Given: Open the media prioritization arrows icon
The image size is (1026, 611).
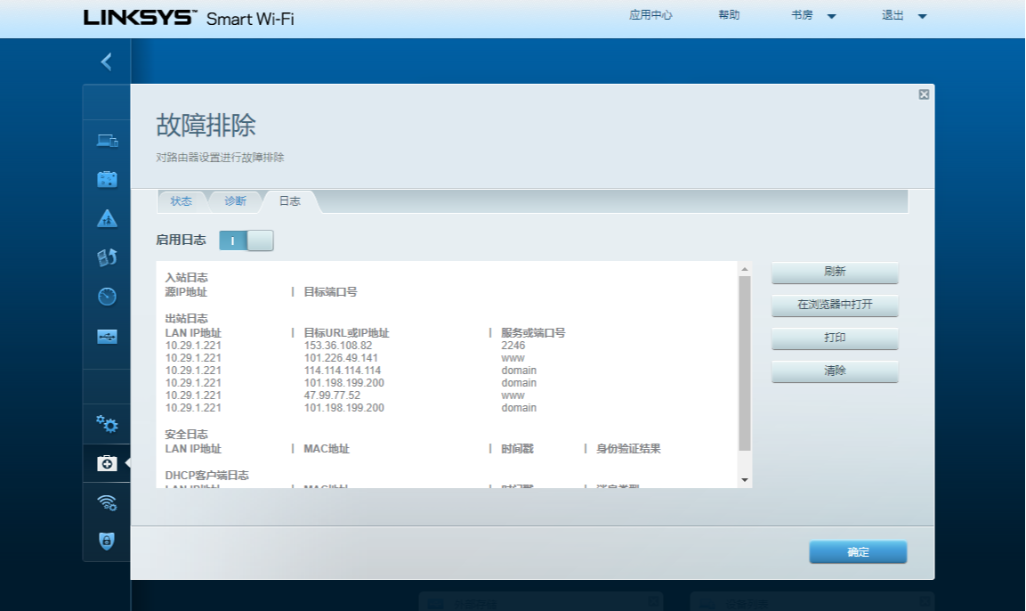Looking at the screenshot, I should (x=107, y=257).
